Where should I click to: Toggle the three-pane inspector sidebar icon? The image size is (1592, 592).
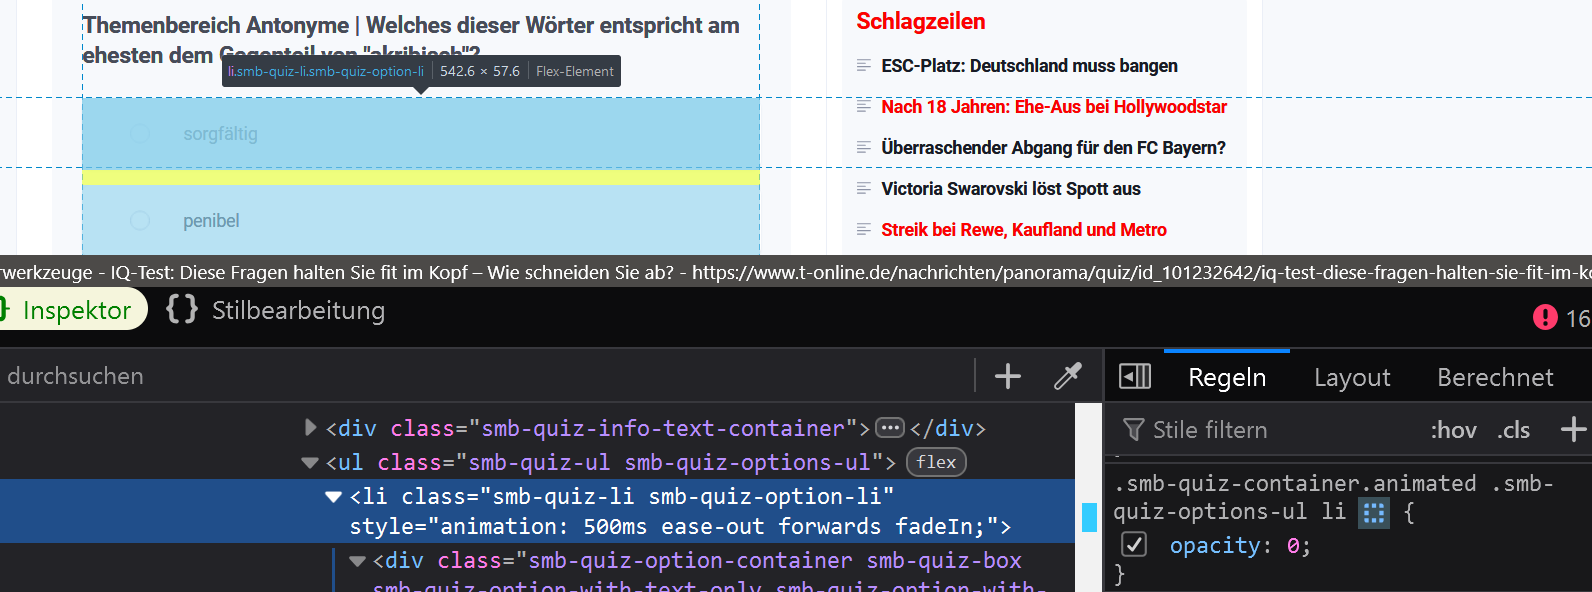pos(1135,376)
